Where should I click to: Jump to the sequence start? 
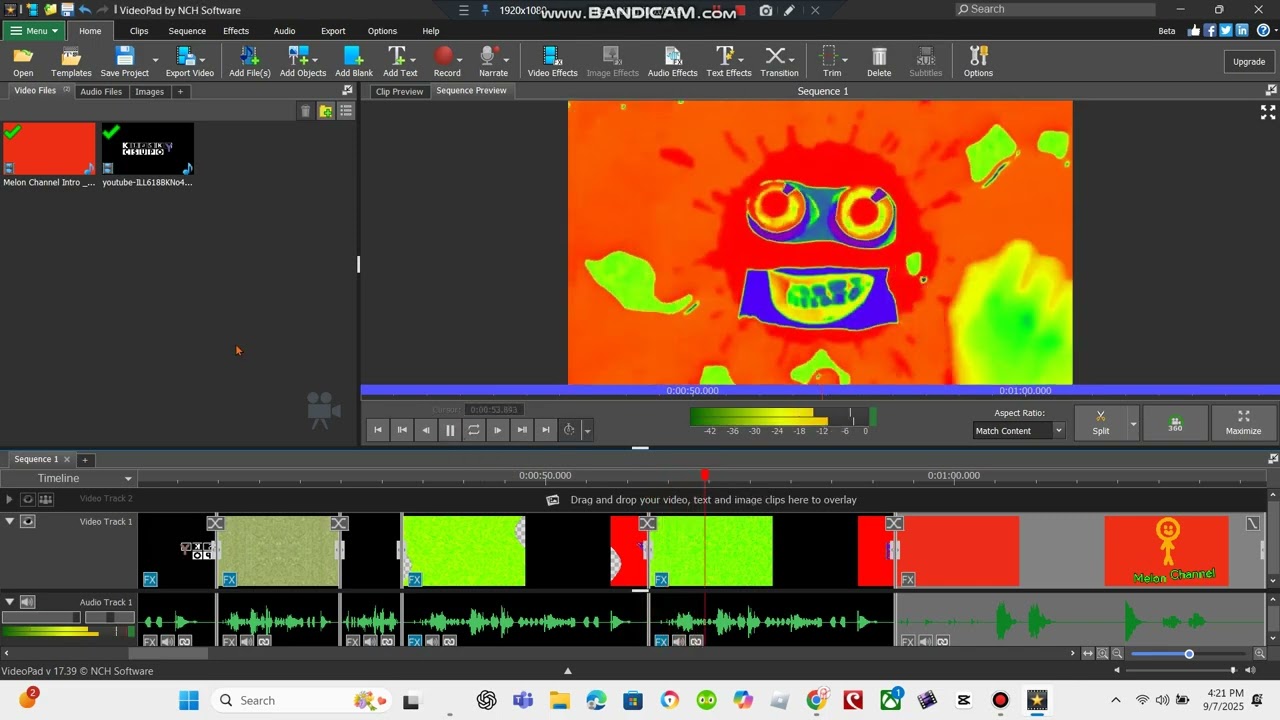pos(378,430)
